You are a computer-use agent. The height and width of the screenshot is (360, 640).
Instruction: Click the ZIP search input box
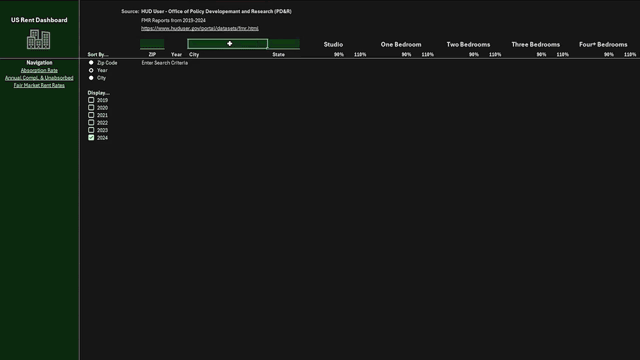tap(152, 44)
